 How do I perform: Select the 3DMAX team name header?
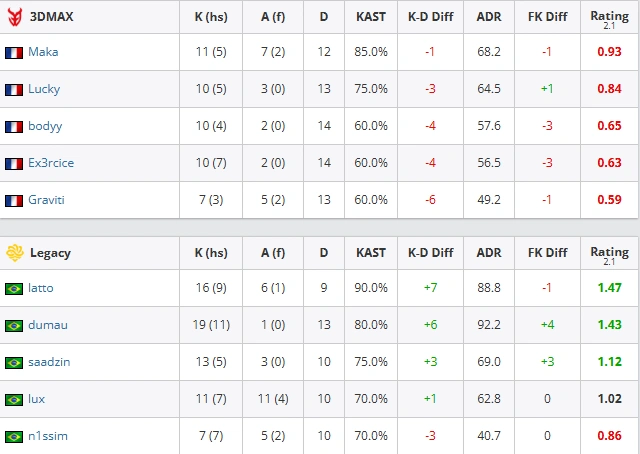51,17
